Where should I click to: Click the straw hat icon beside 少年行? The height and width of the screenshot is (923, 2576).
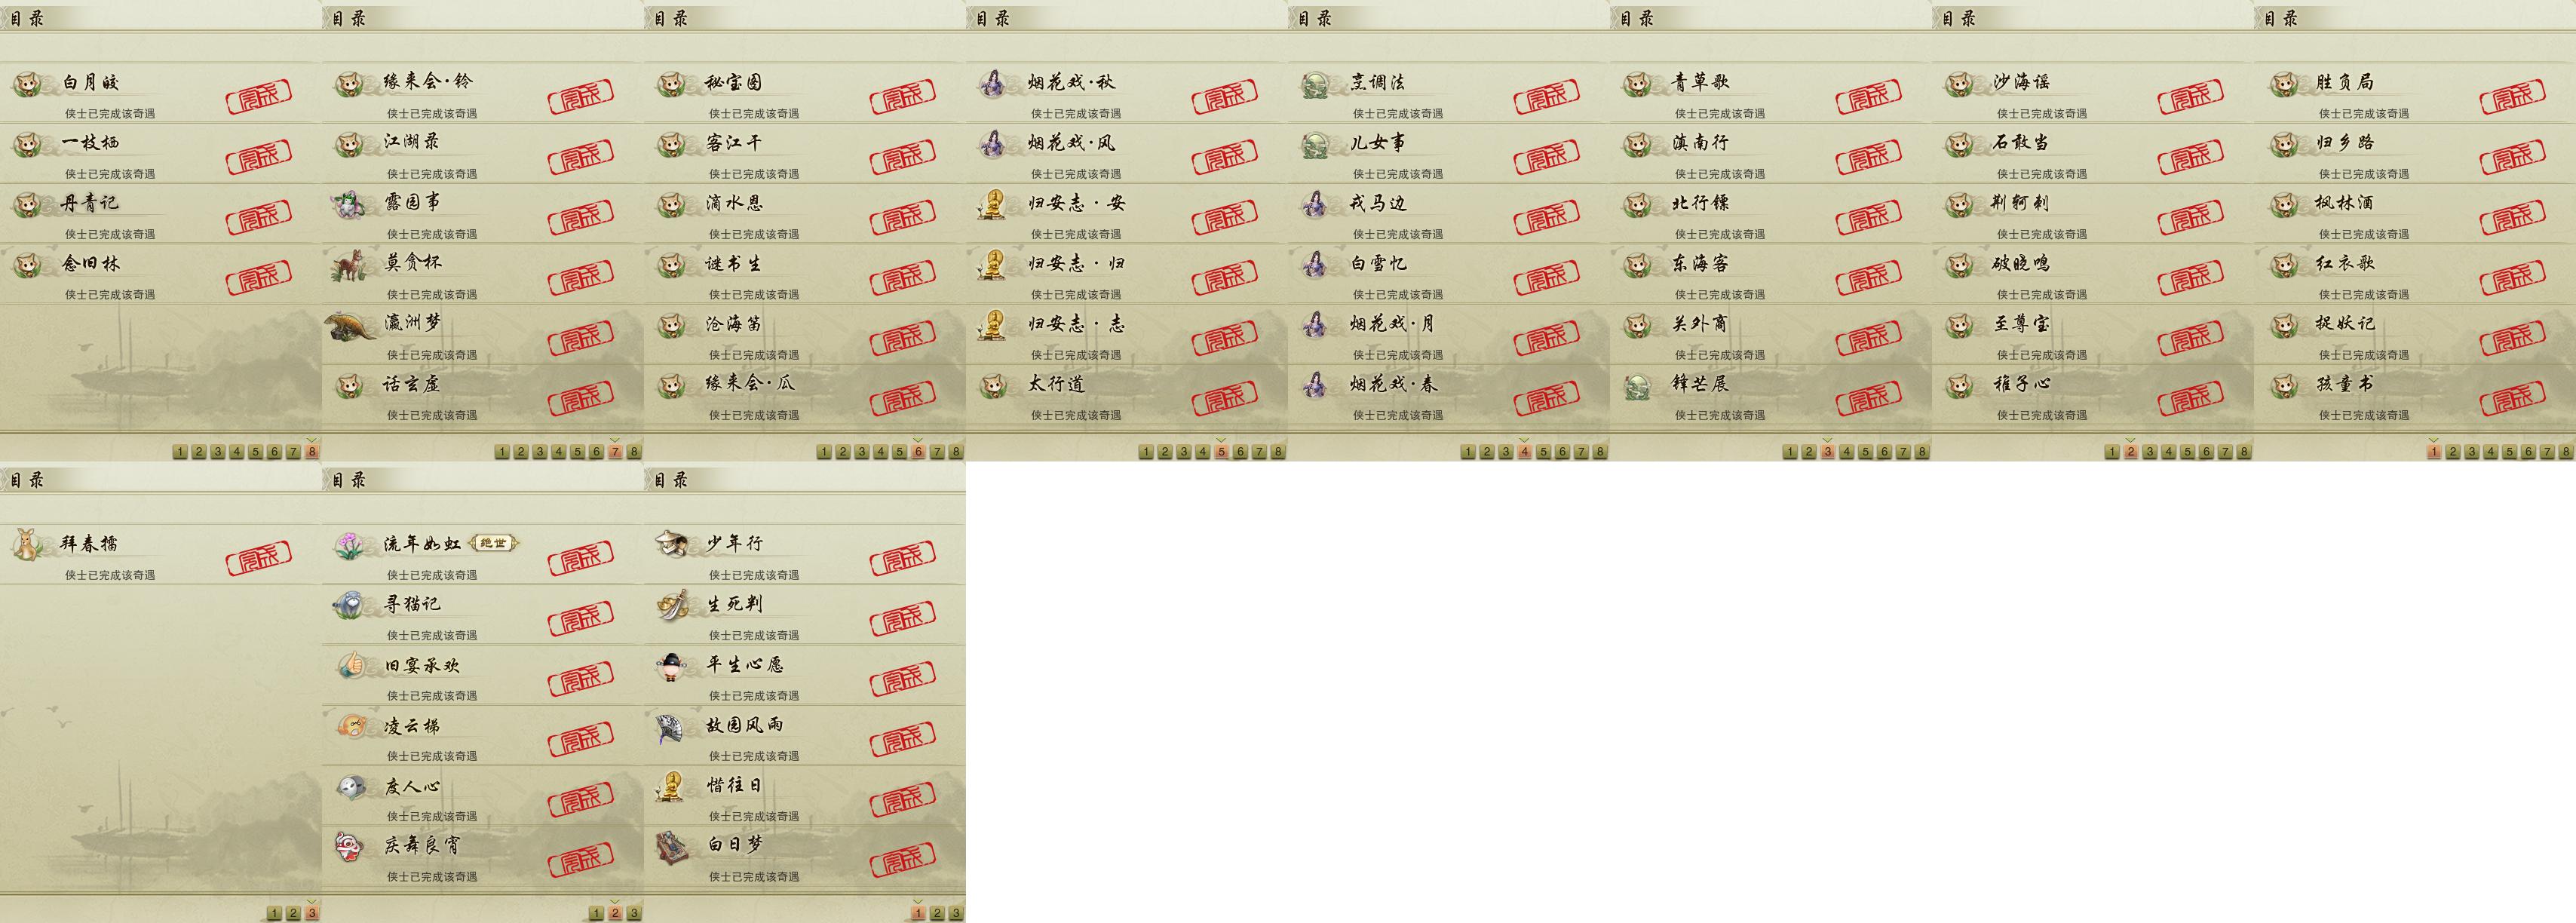tap(672, 544)
